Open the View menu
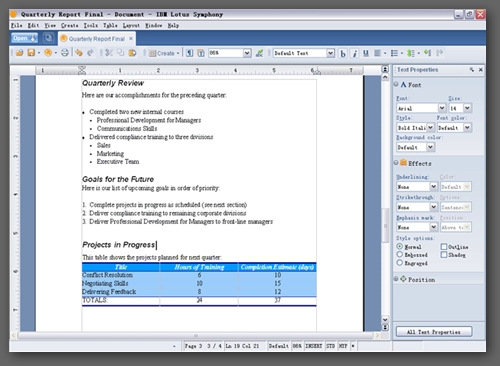 [50, 25]
